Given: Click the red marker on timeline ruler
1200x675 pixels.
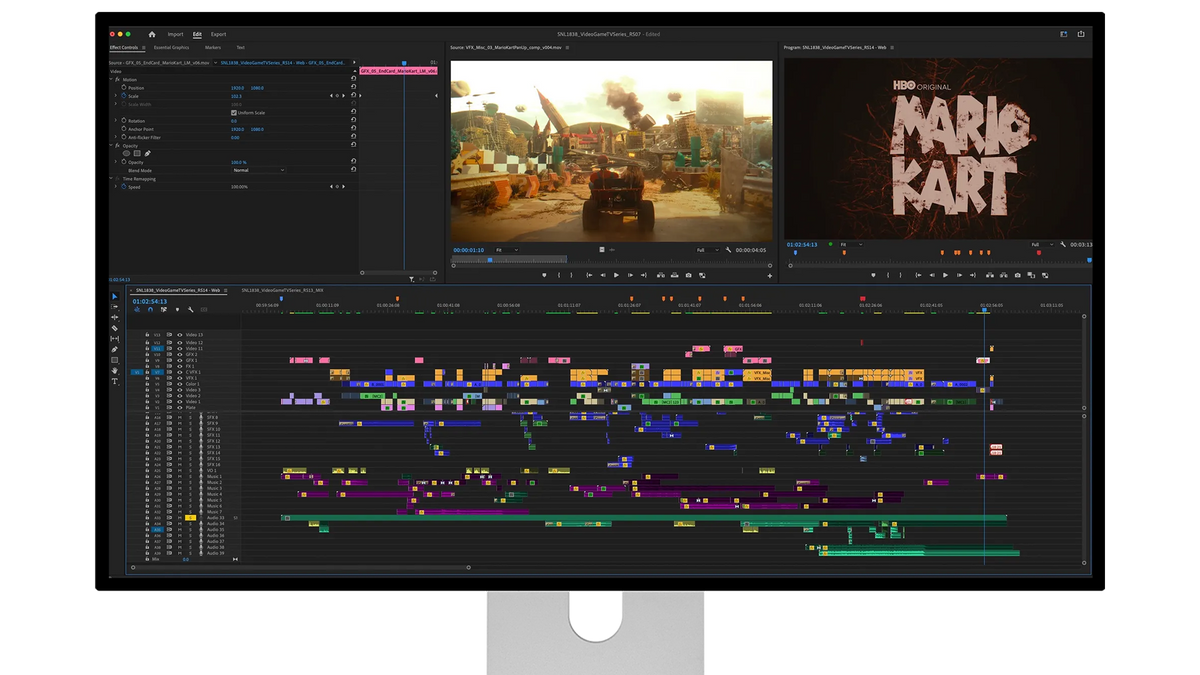Looking at the screenshot, I should 863,298.
